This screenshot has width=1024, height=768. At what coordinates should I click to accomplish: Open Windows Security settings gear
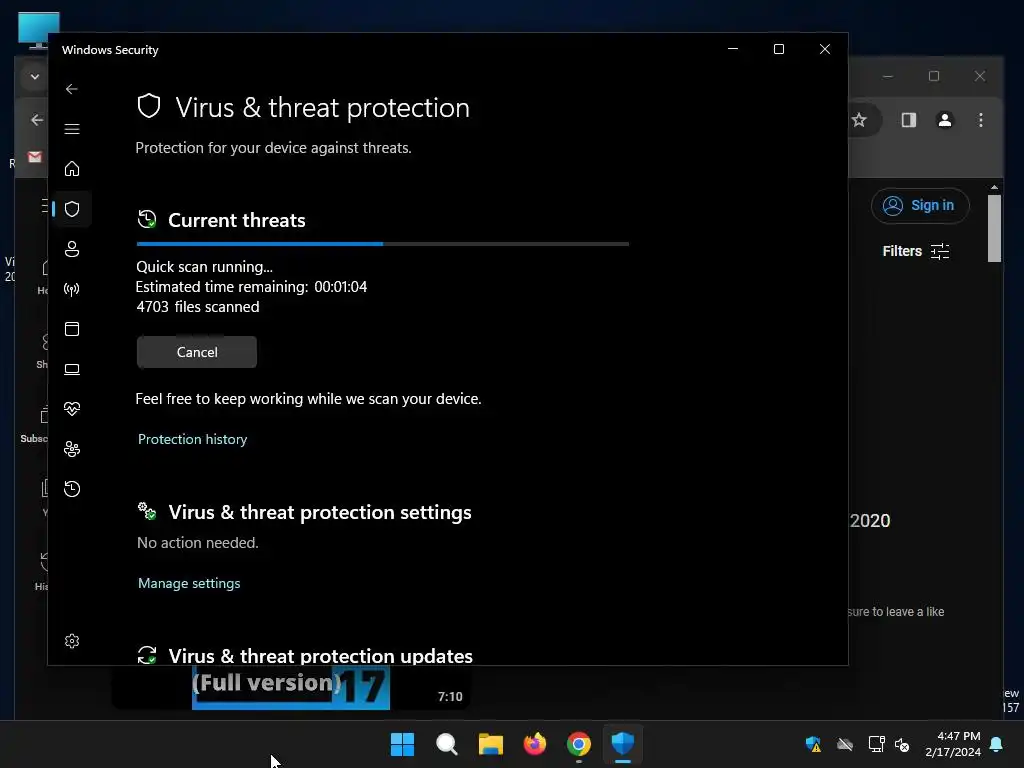coord(72,641)
